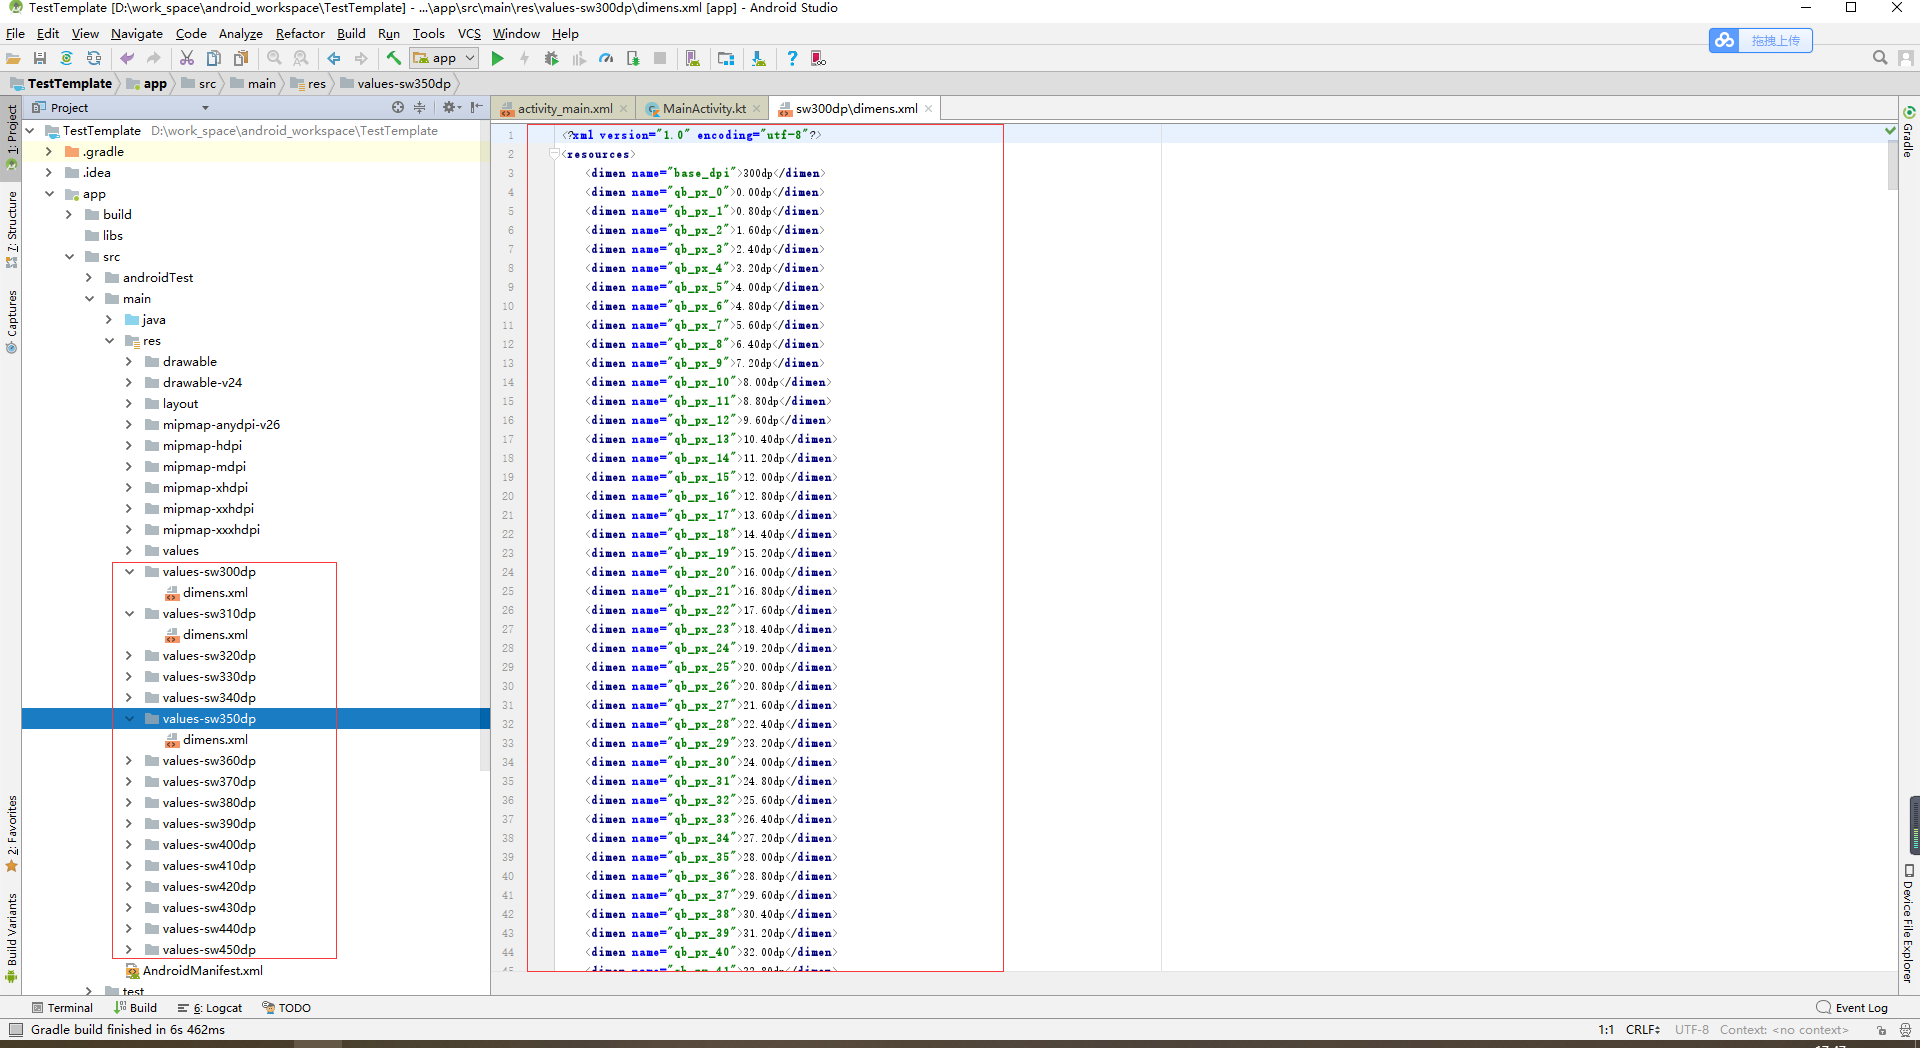
Task: Open the TODO tool window
Action: coord(287,1008)
